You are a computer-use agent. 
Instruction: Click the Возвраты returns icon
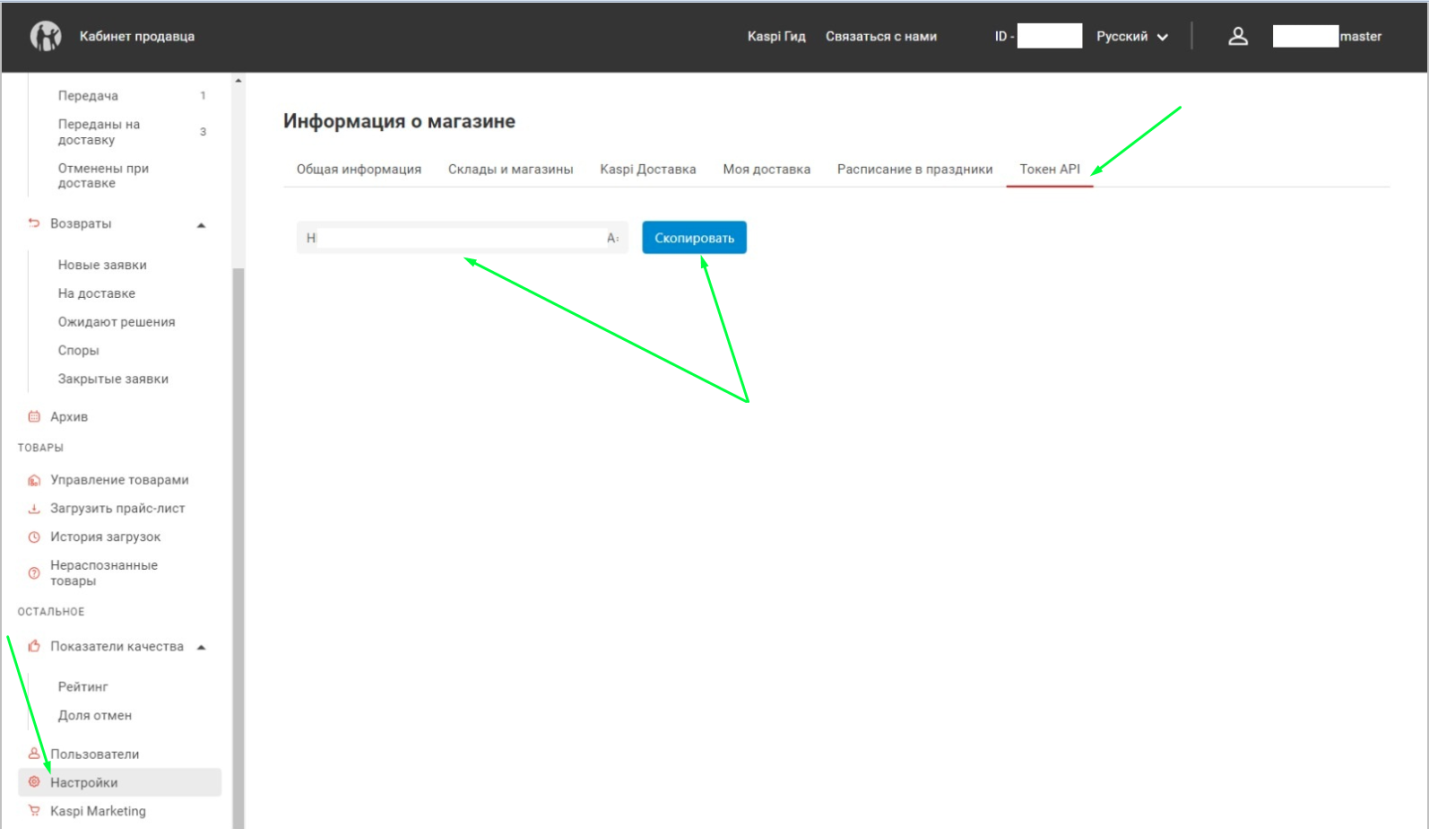(x=34, y=223)
